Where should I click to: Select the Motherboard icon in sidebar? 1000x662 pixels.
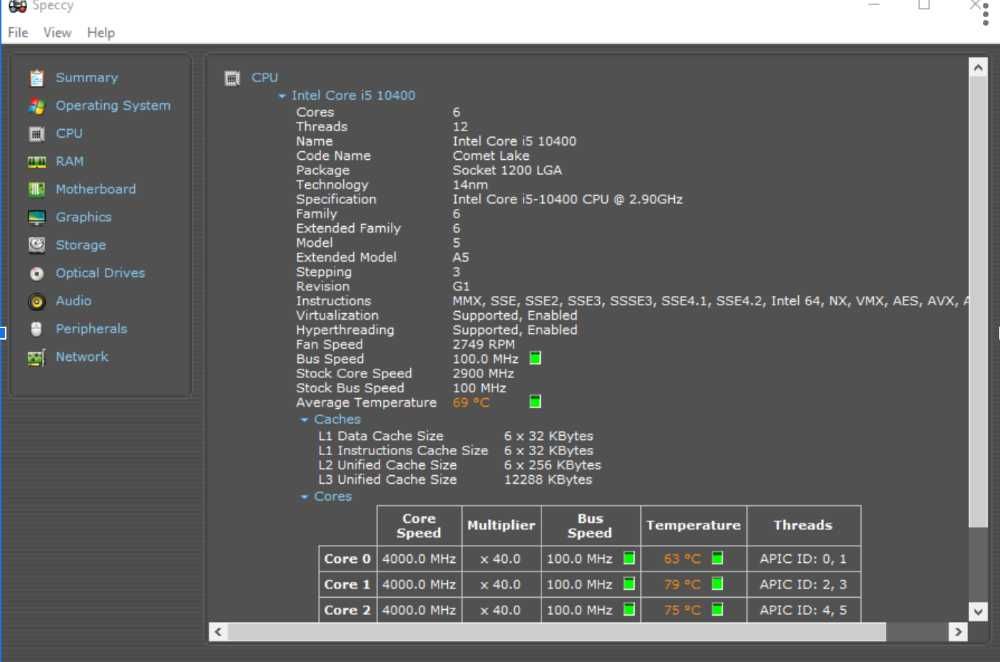pos(36,189)
